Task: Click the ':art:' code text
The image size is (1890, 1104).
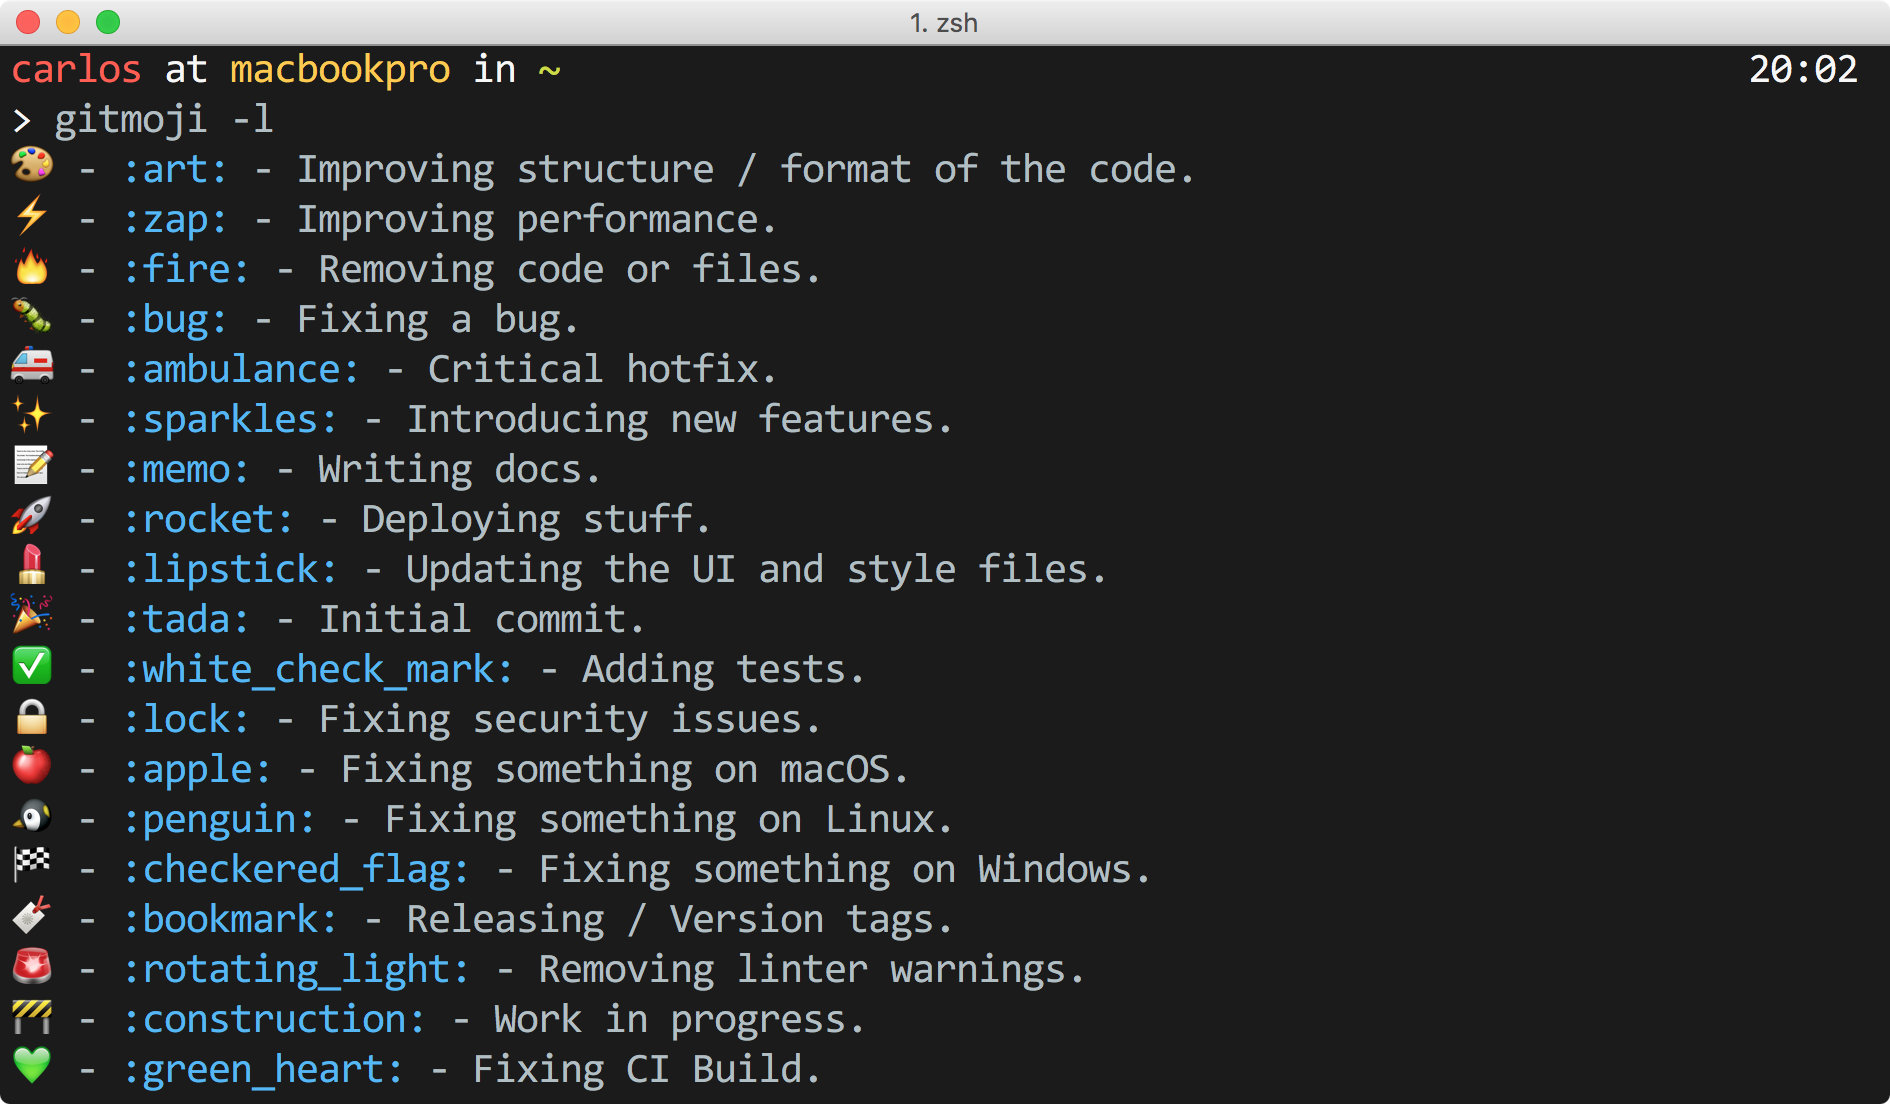Action: [175, 169]
